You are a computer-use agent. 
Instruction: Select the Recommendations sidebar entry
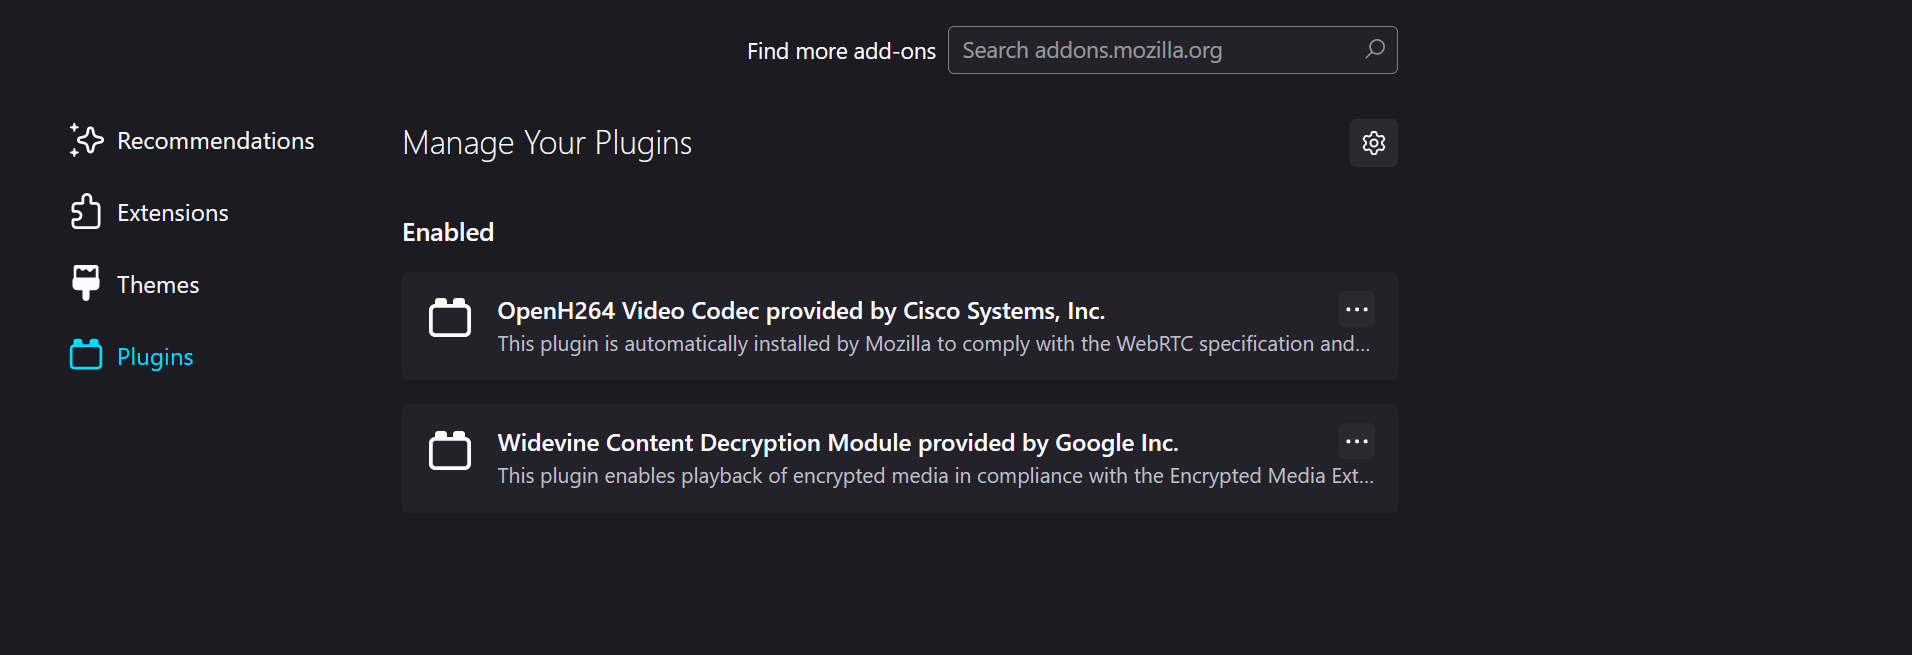215,140
